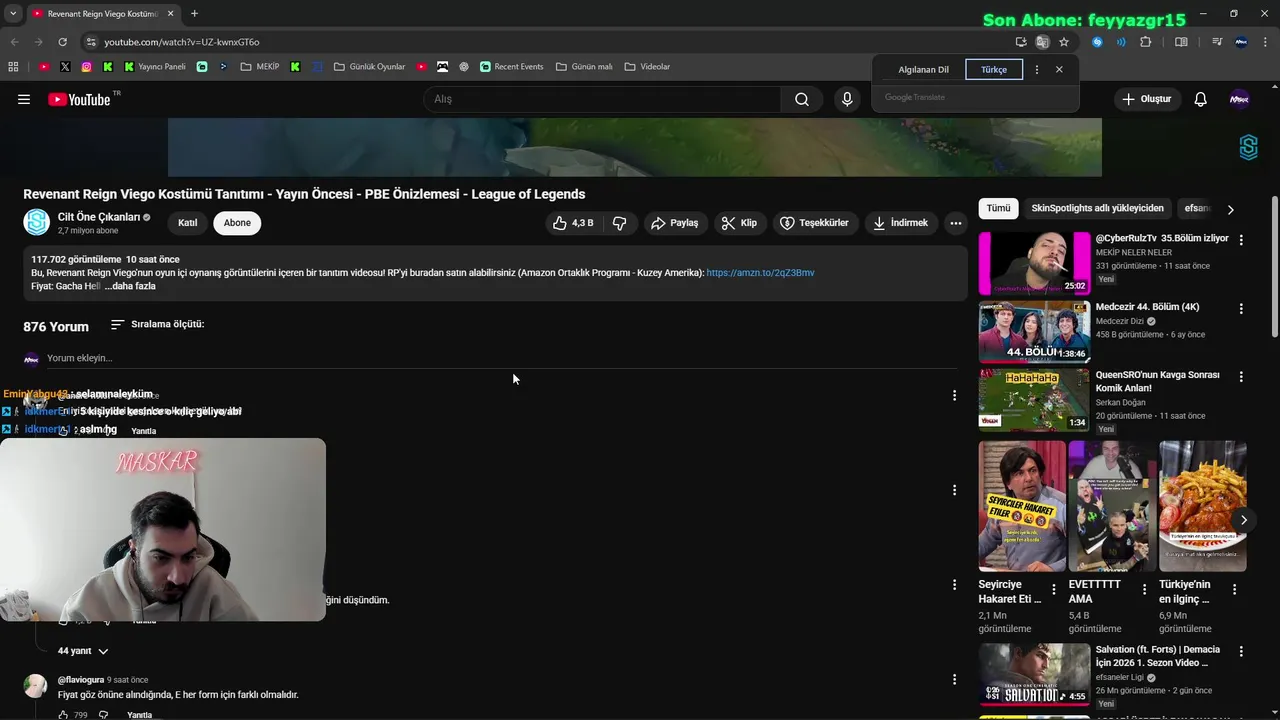Select SkinSpotlights adlı yükleyiciden chip

[x=1097, y=208]
